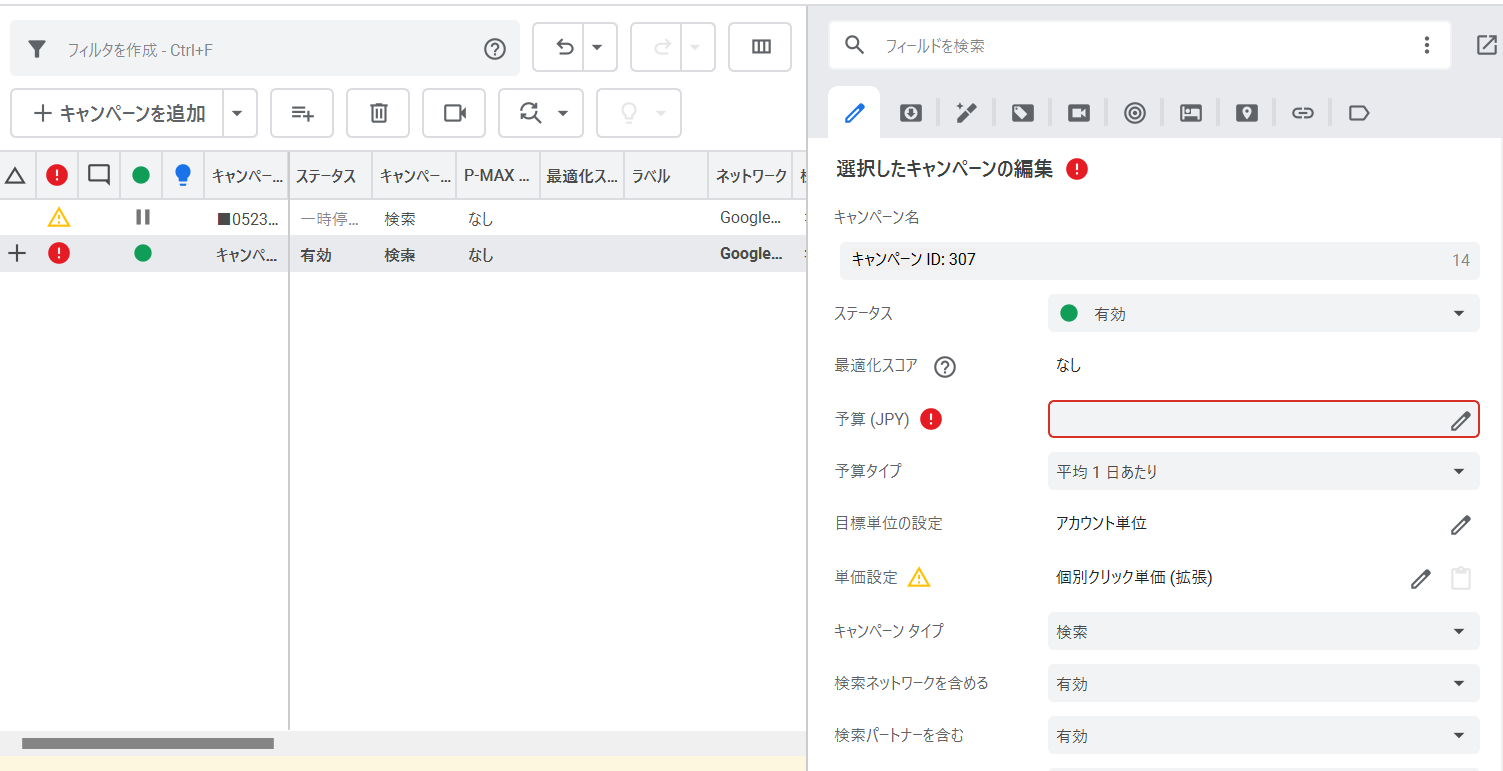Image resolution: width=1503 pixels, height=771 pixels.
Task: Select the location pin tab
Action: [x=1246, y=113]
